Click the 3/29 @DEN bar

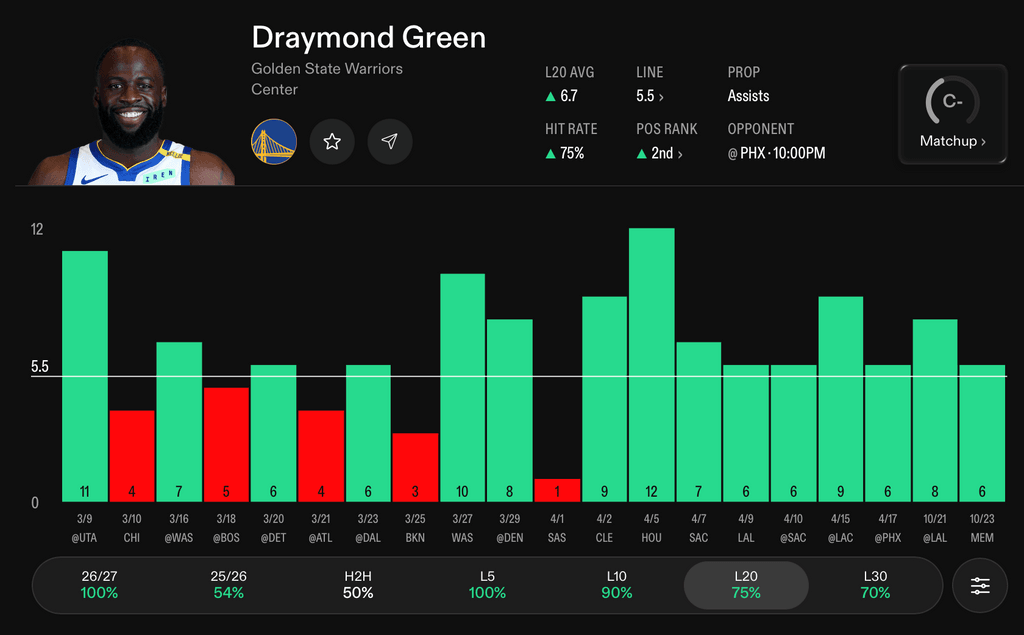(509, 410)
